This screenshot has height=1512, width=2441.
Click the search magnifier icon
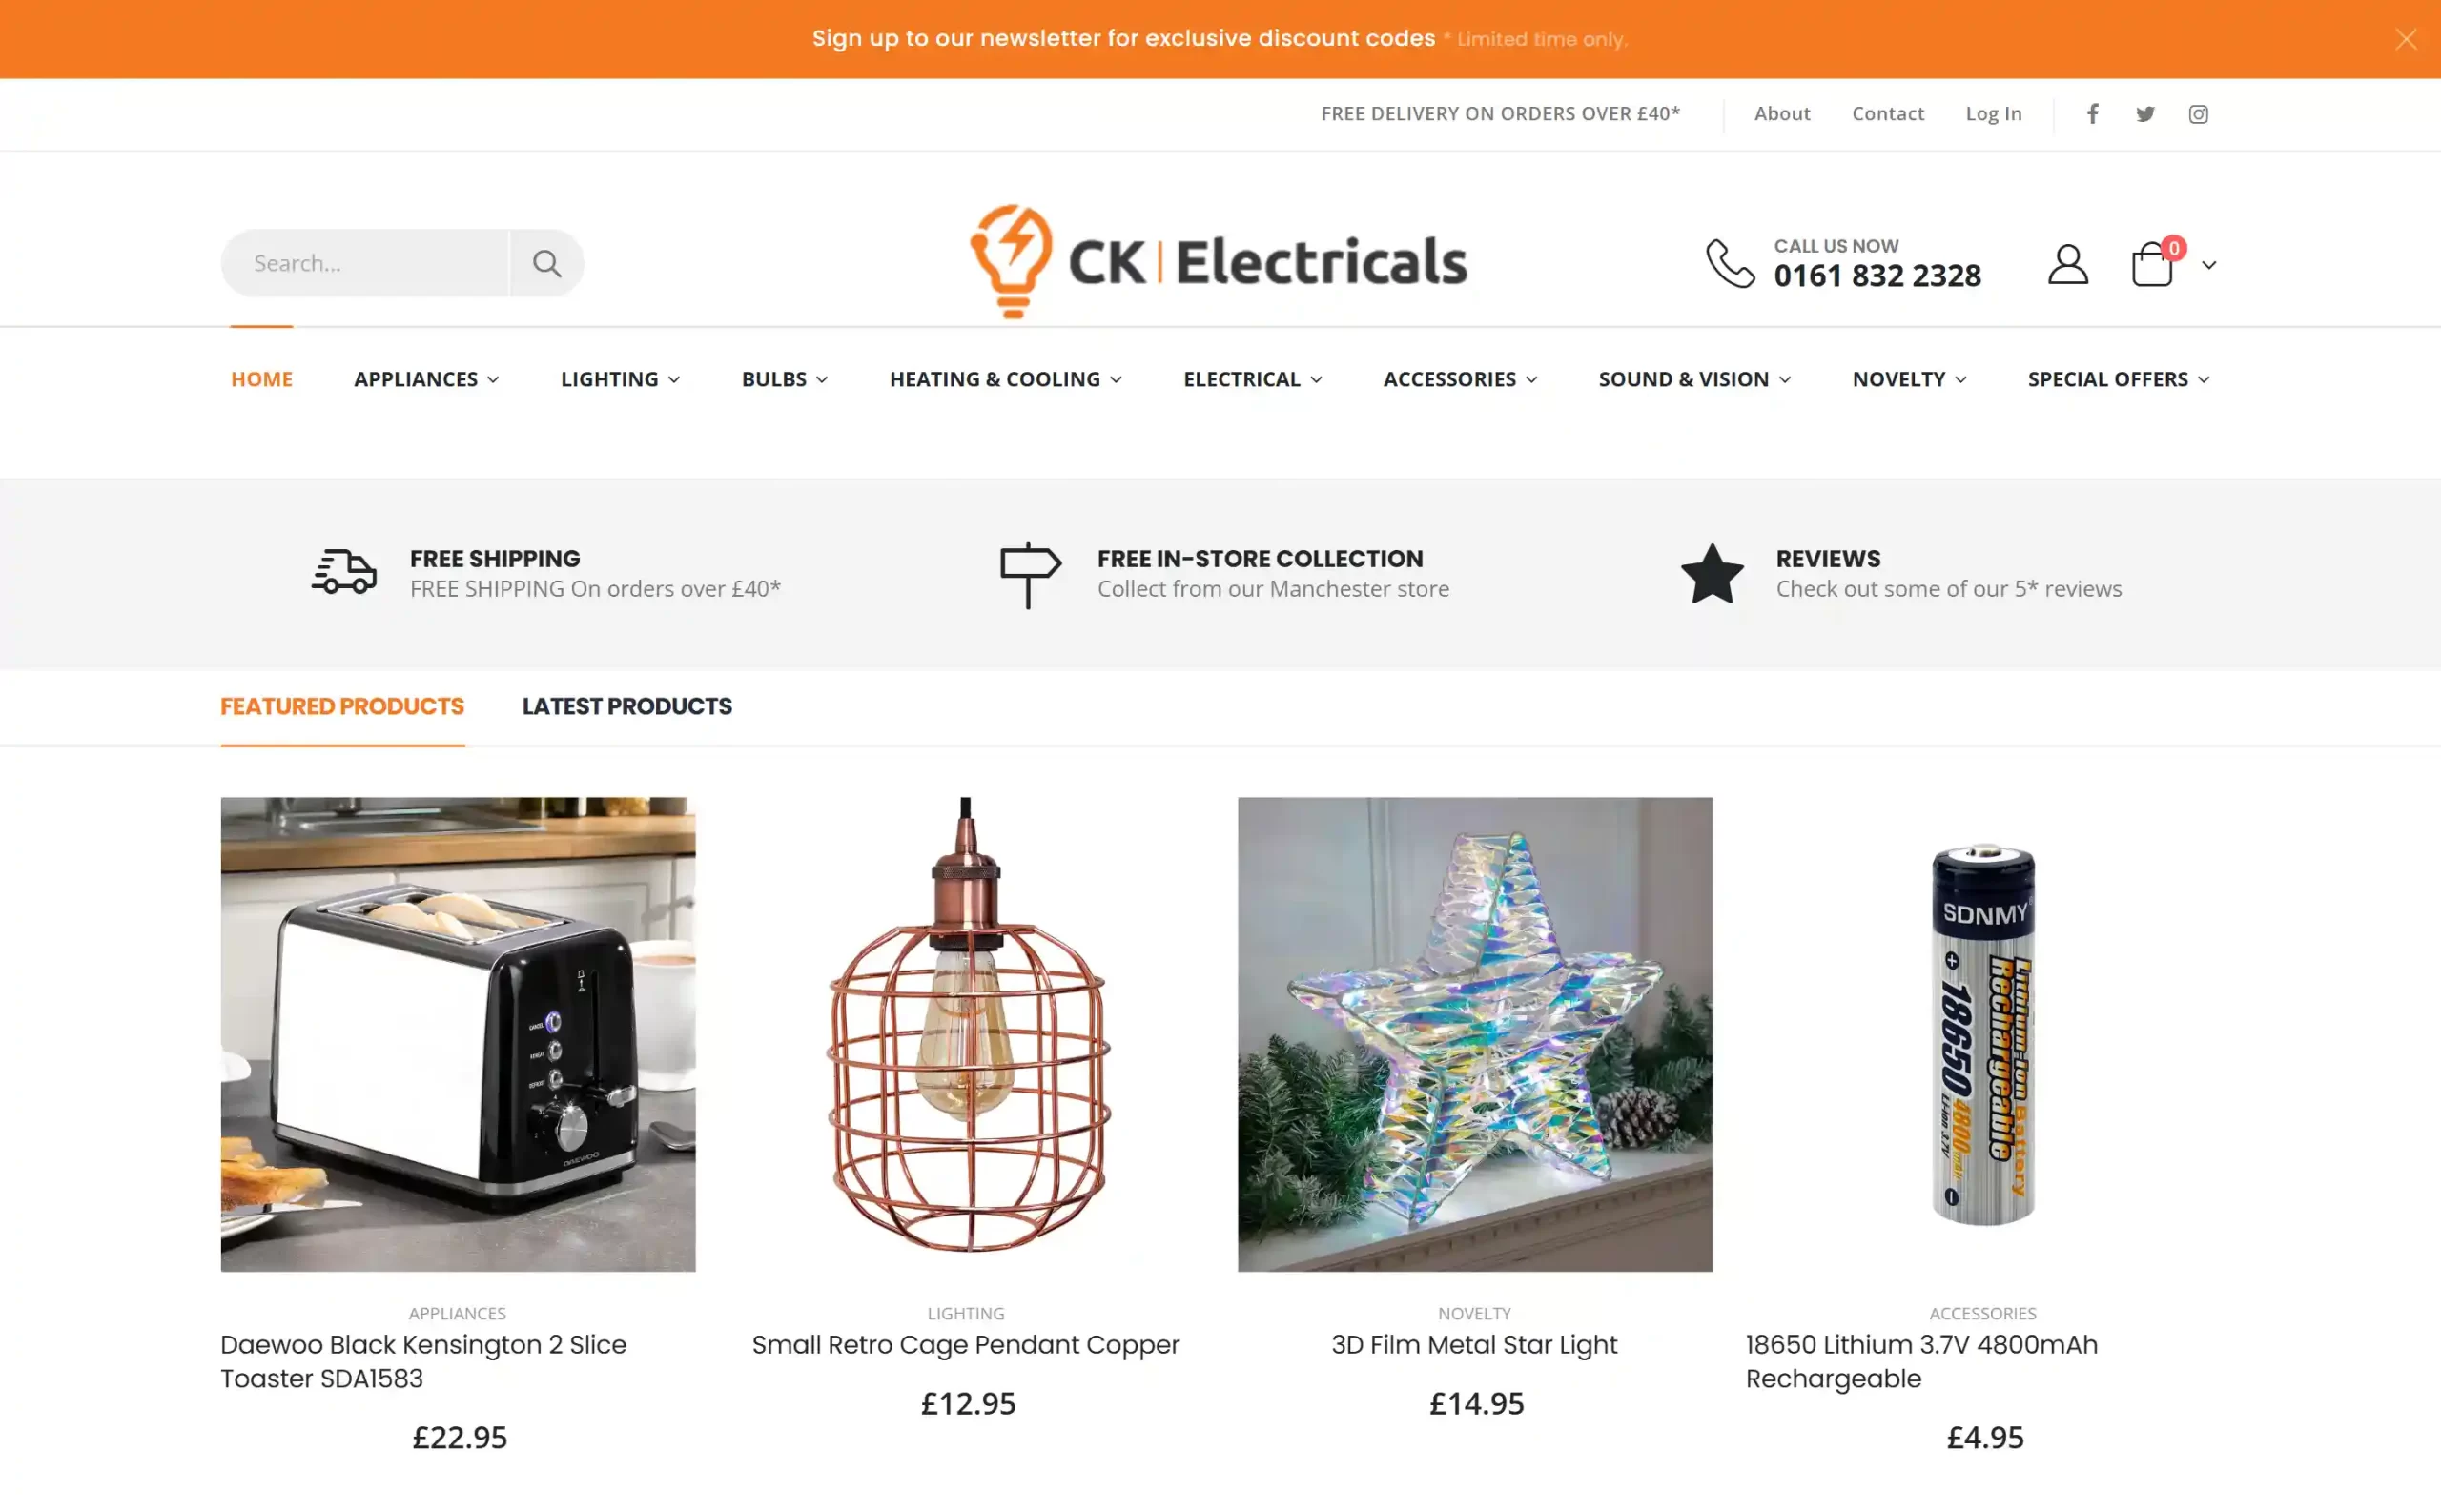[x=546, y=263]
